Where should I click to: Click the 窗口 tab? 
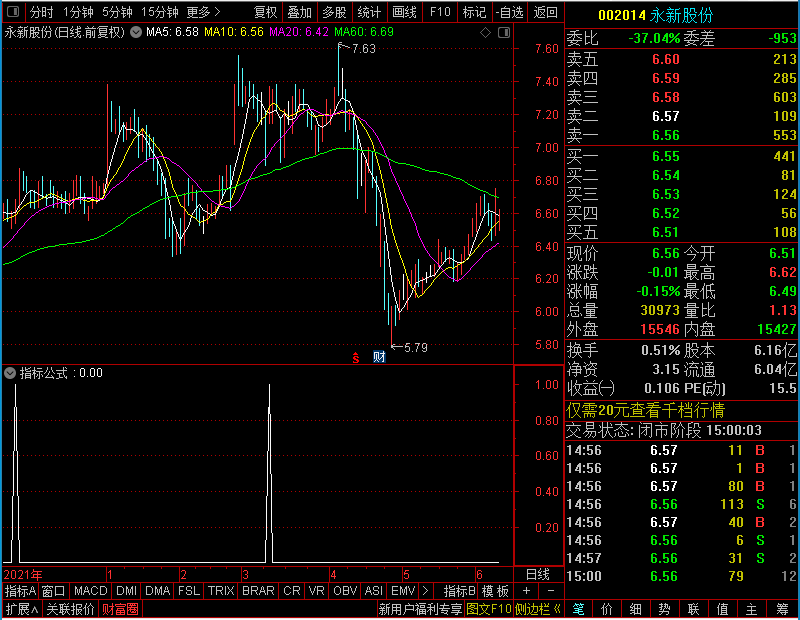[54, 591]
